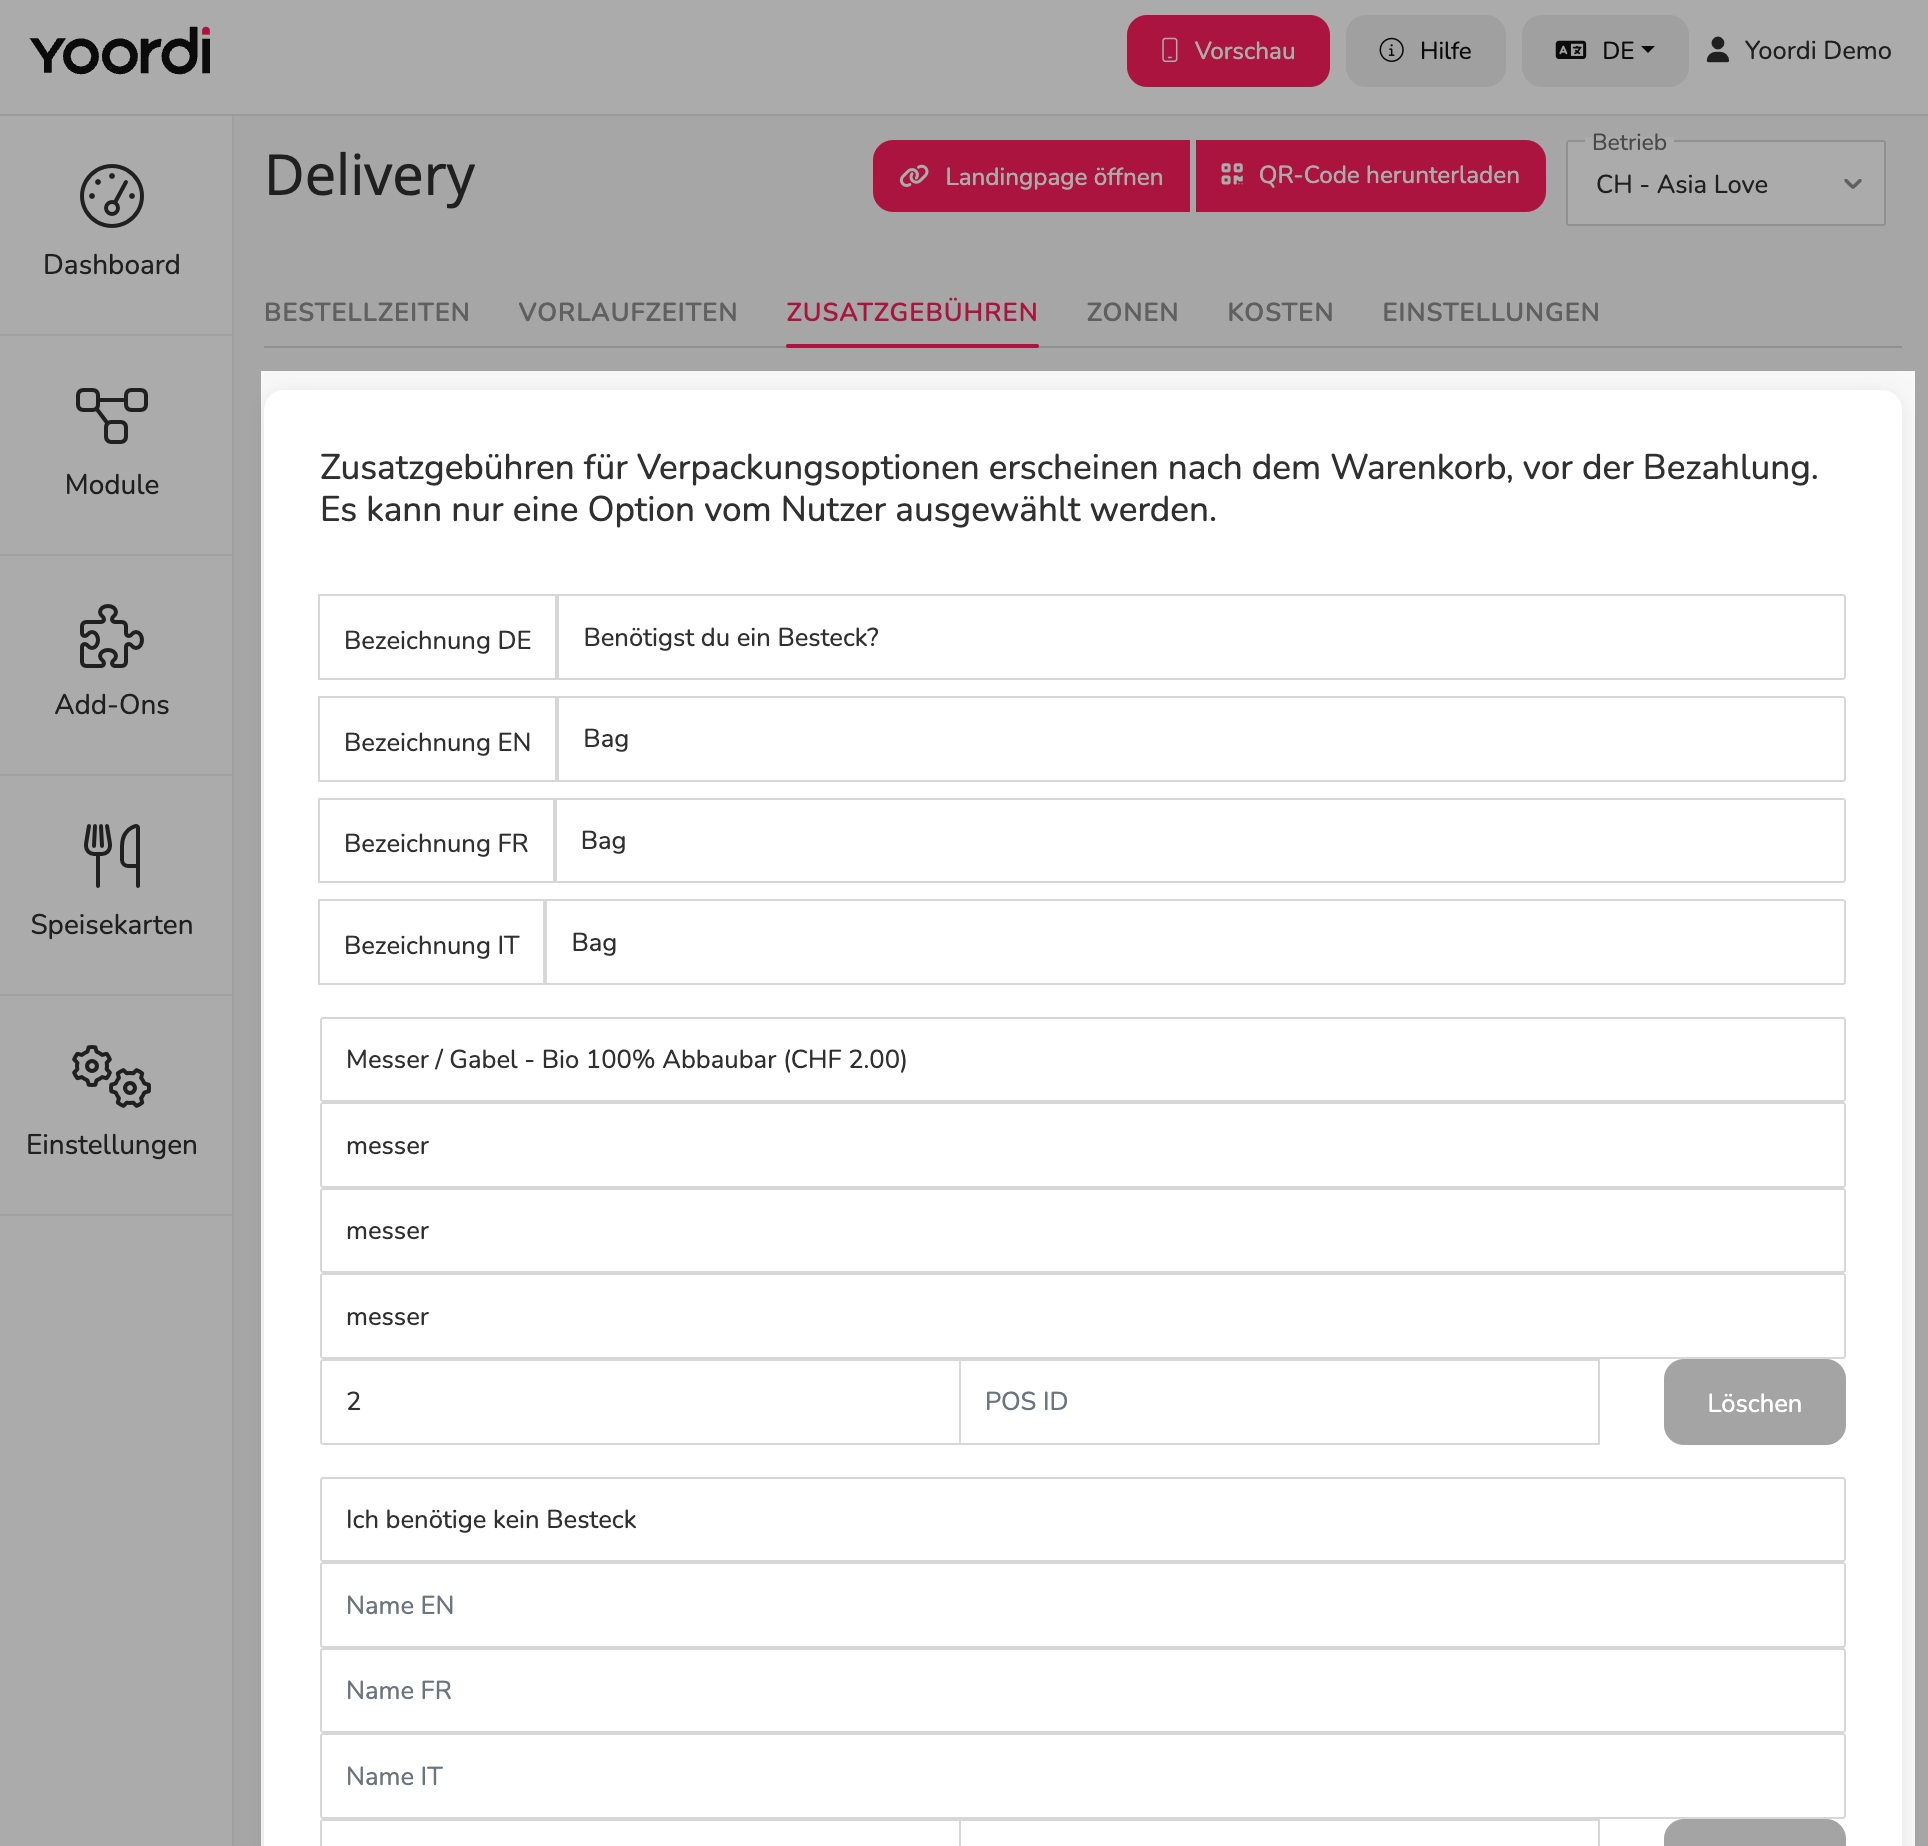Focus the POS ID input field
Viewport: 1928px width, 1846px height.
point(1279,1402)
